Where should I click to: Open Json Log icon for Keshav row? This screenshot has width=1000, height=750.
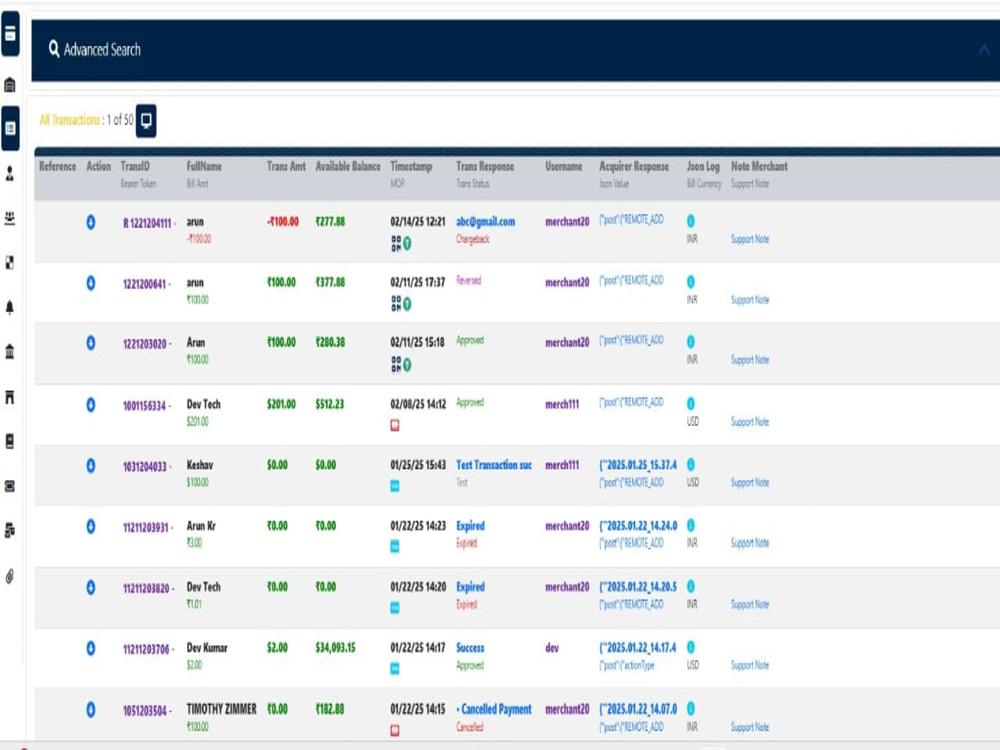tap(691, 464)
